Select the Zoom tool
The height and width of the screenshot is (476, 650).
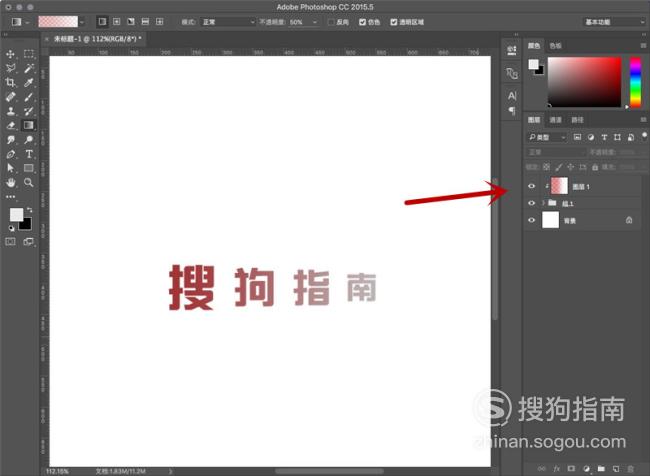coord(29,182)
